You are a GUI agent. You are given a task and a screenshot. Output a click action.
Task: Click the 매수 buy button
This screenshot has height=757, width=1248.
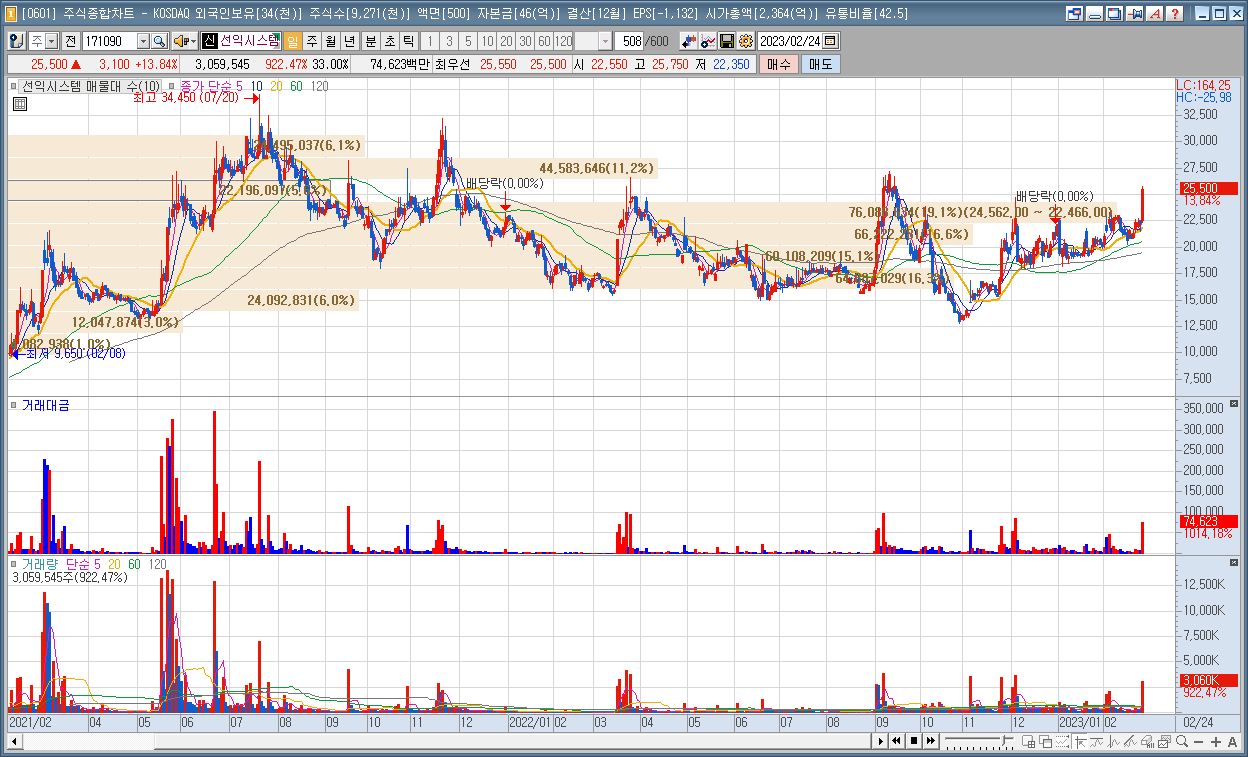pos(778,64)
